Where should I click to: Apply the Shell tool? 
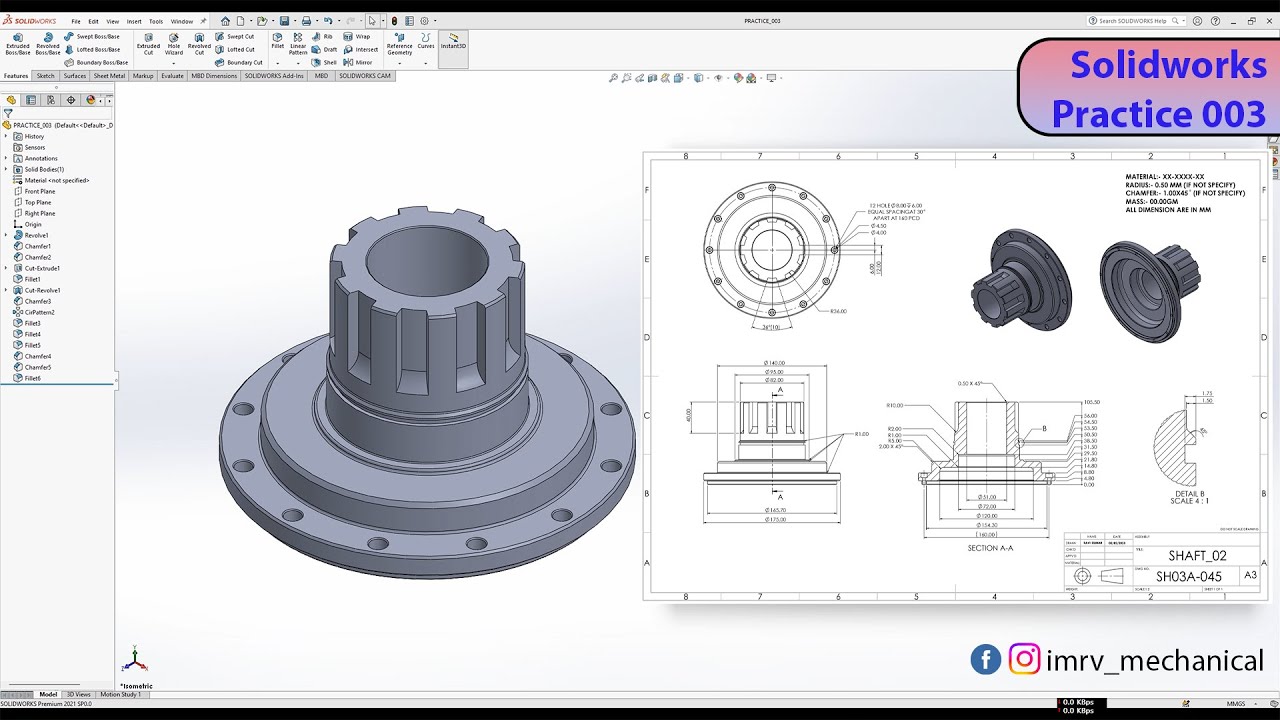tap(325, 62)
